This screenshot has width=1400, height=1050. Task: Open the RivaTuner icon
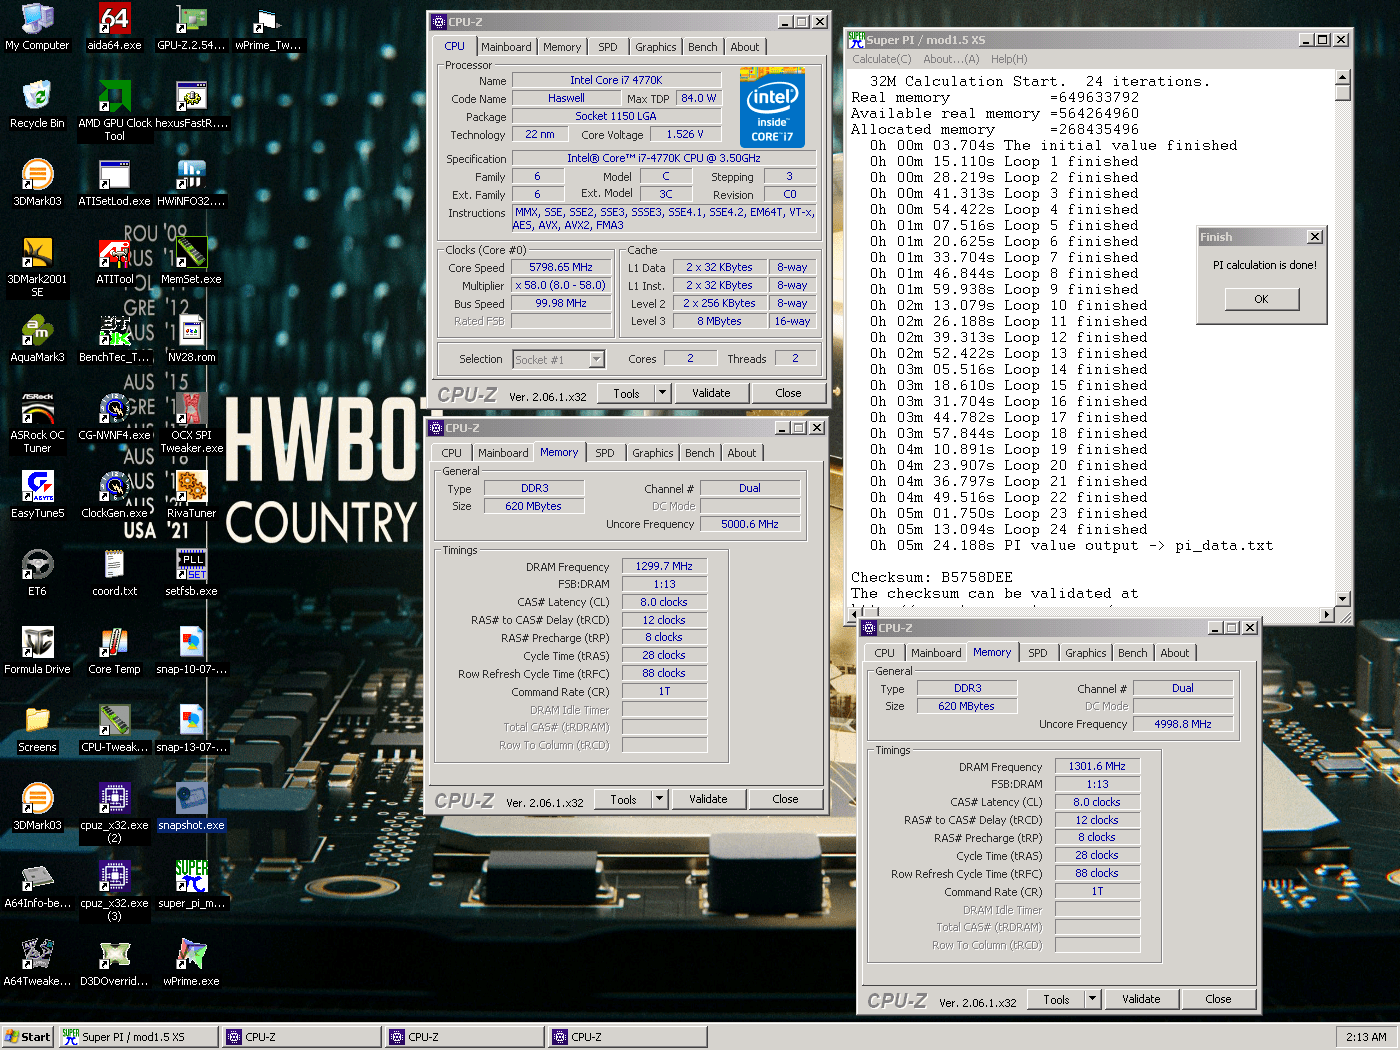tap(191, 495)
